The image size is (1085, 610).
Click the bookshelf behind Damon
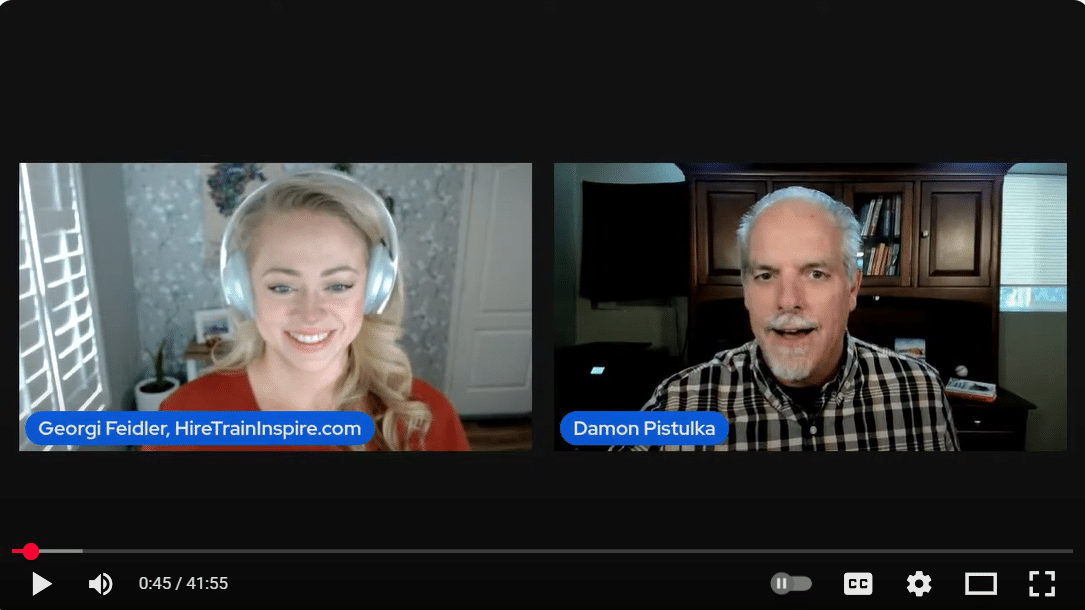pos(880,233)
